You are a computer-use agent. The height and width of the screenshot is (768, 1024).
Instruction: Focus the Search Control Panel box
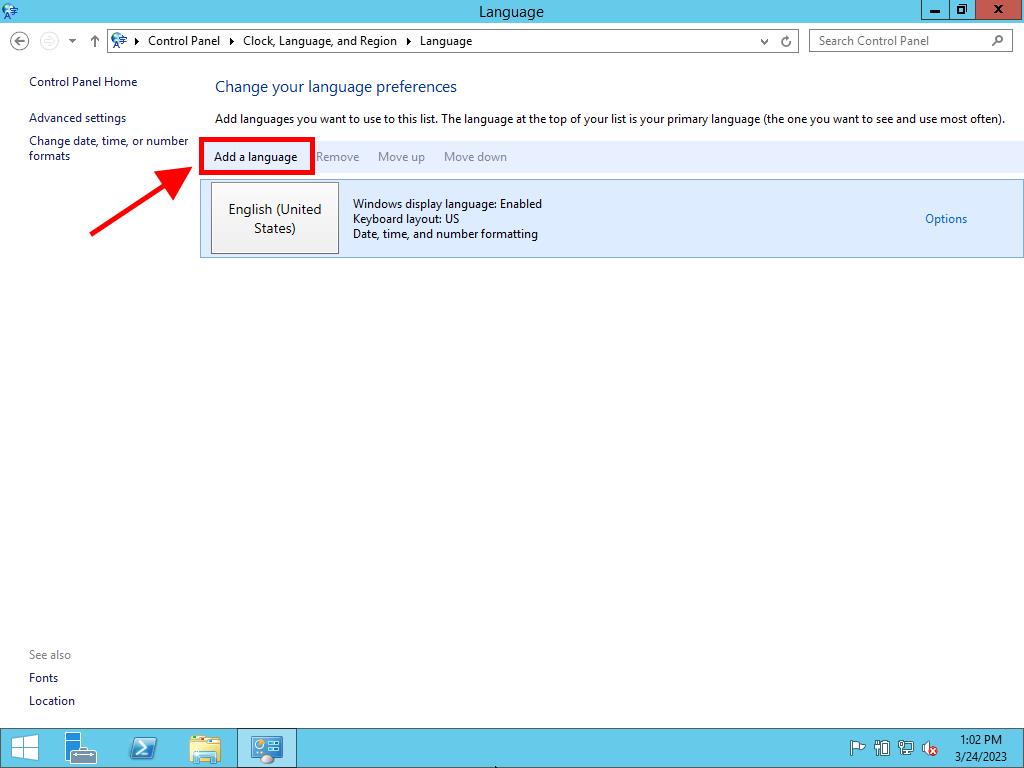pyautogui.click(x=910, y=41)
